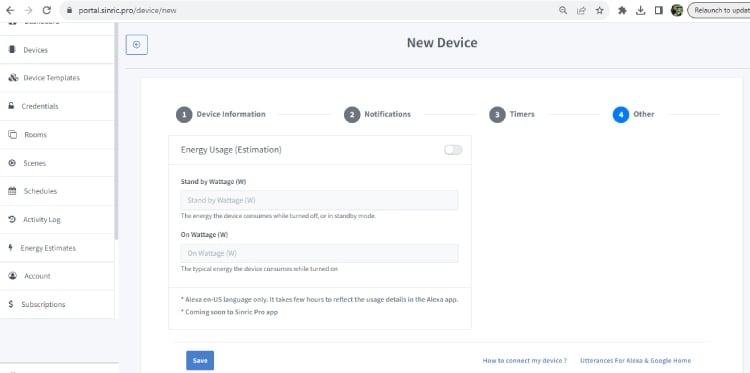Click the Credentials lock icon
The height and width of the screenshot is (373, 750).
coord(11,106)
